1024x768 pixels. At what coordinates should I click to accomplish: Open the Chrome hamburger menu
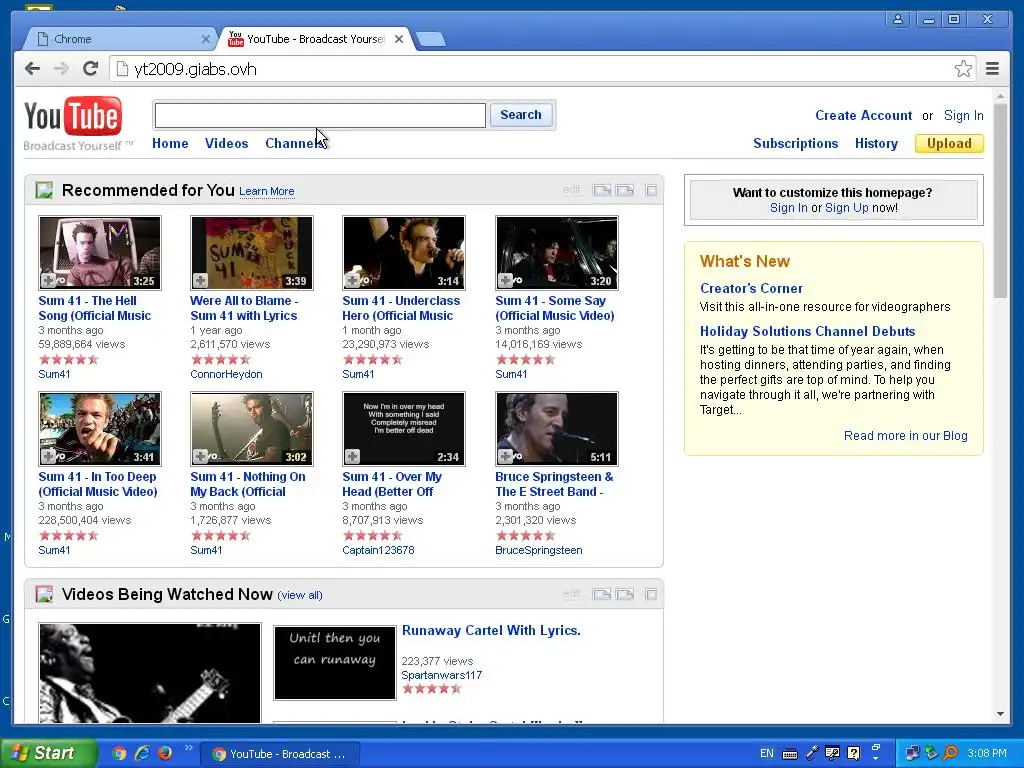(992, 69)
